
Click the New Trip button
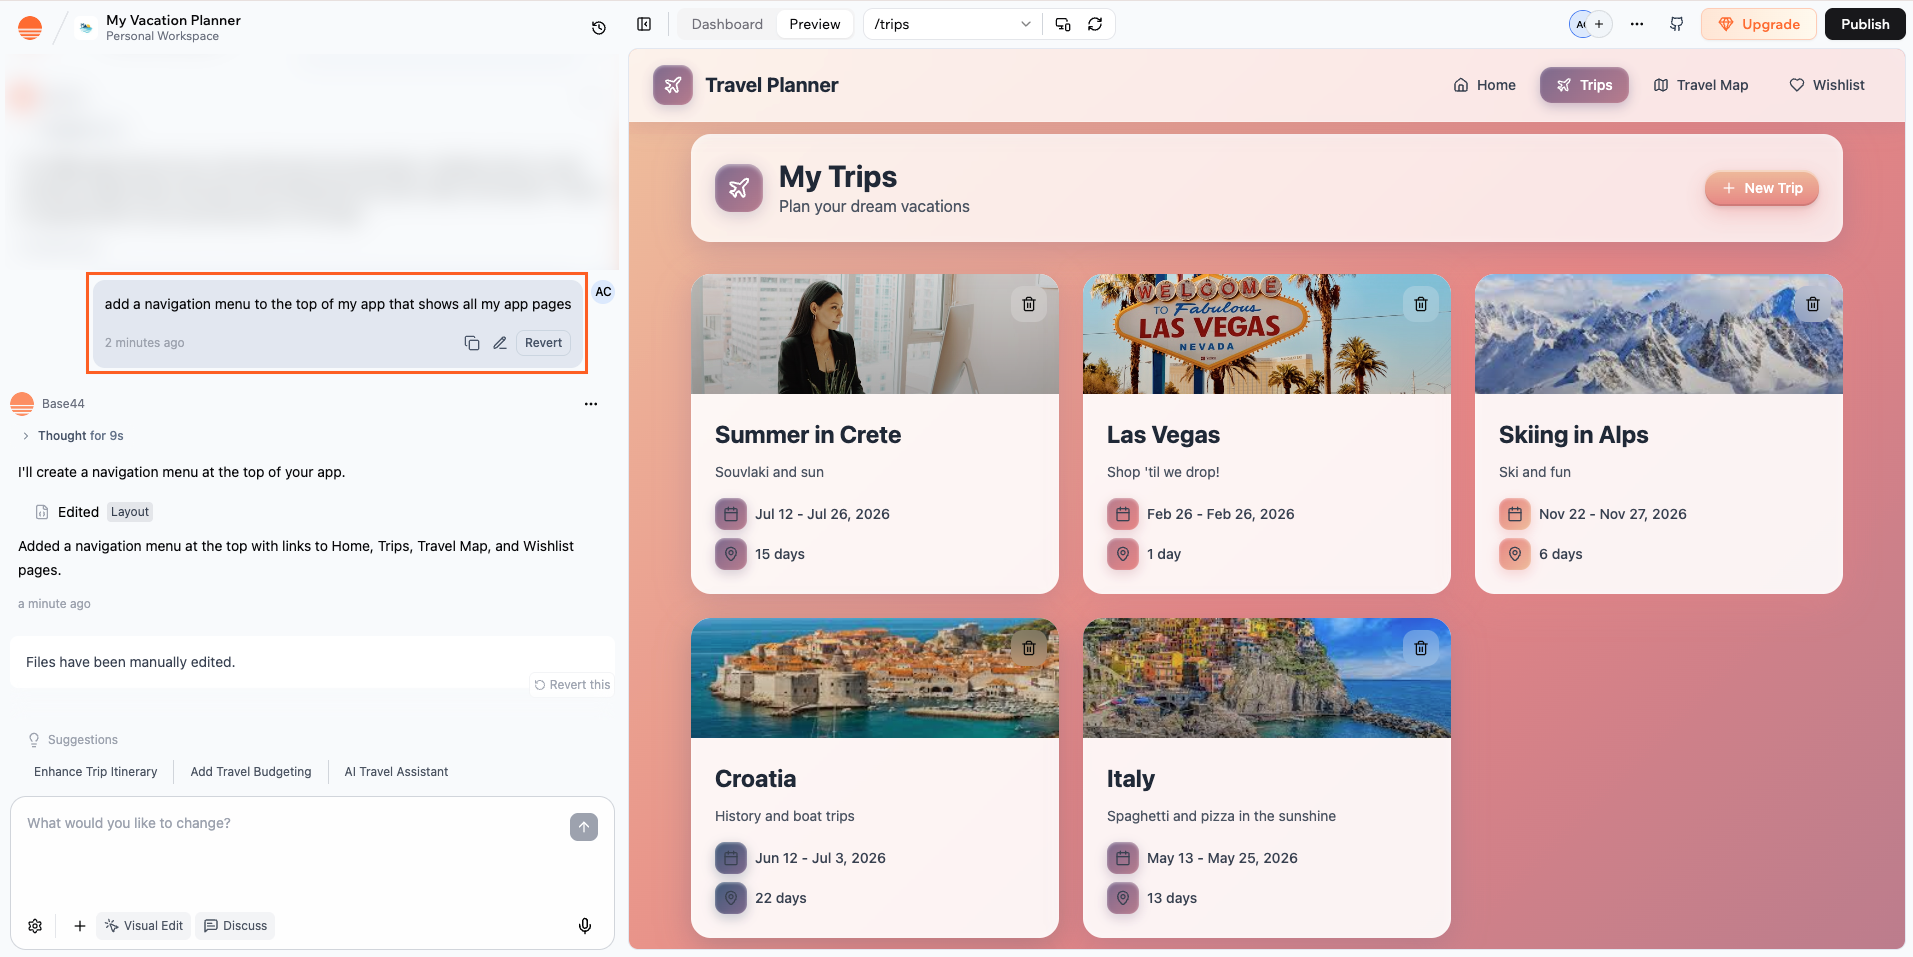click(x=1761, y=188)
